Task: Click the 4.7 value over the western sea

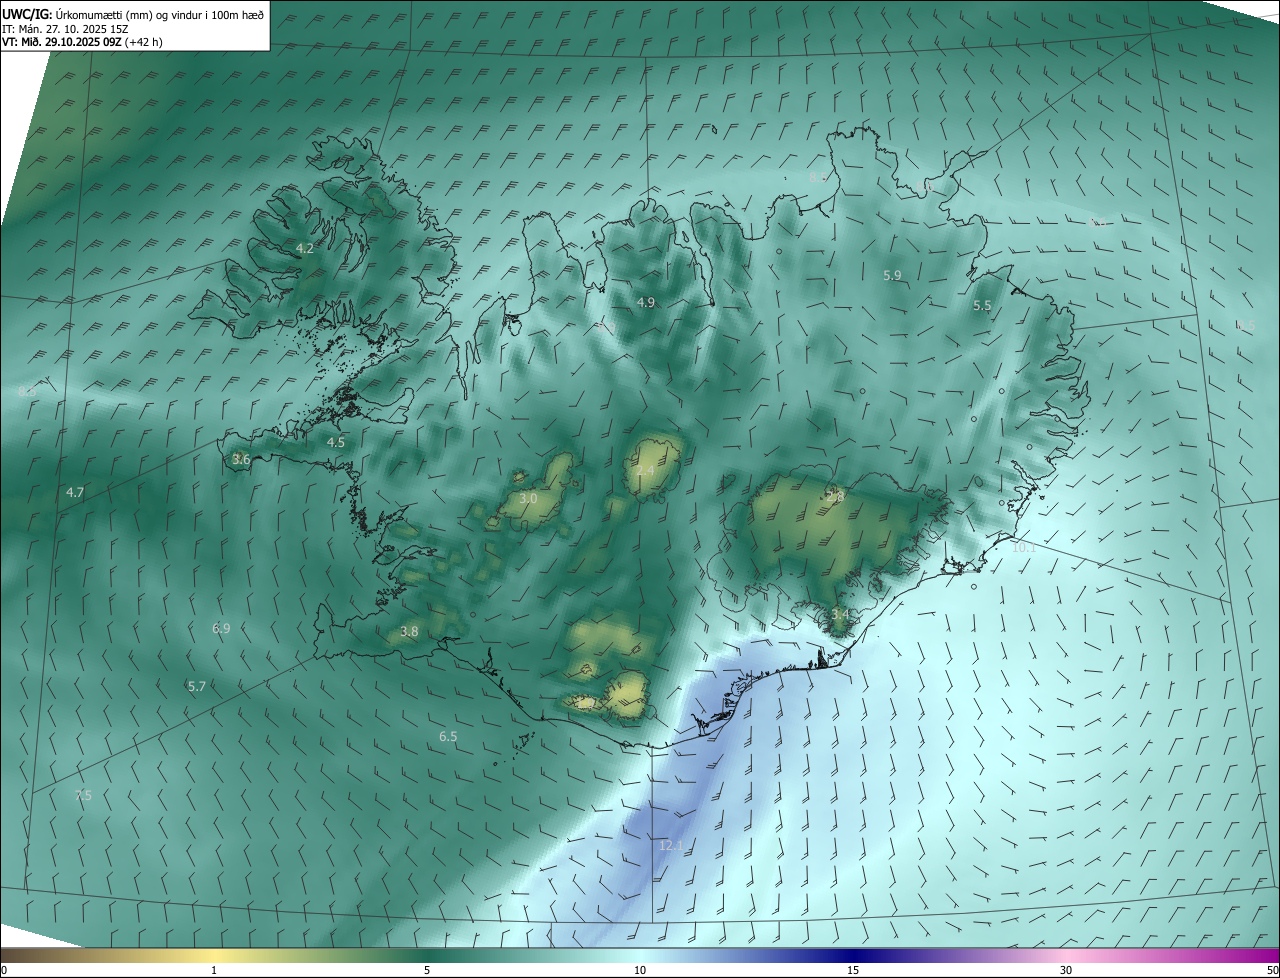Action: coord(75,492)
